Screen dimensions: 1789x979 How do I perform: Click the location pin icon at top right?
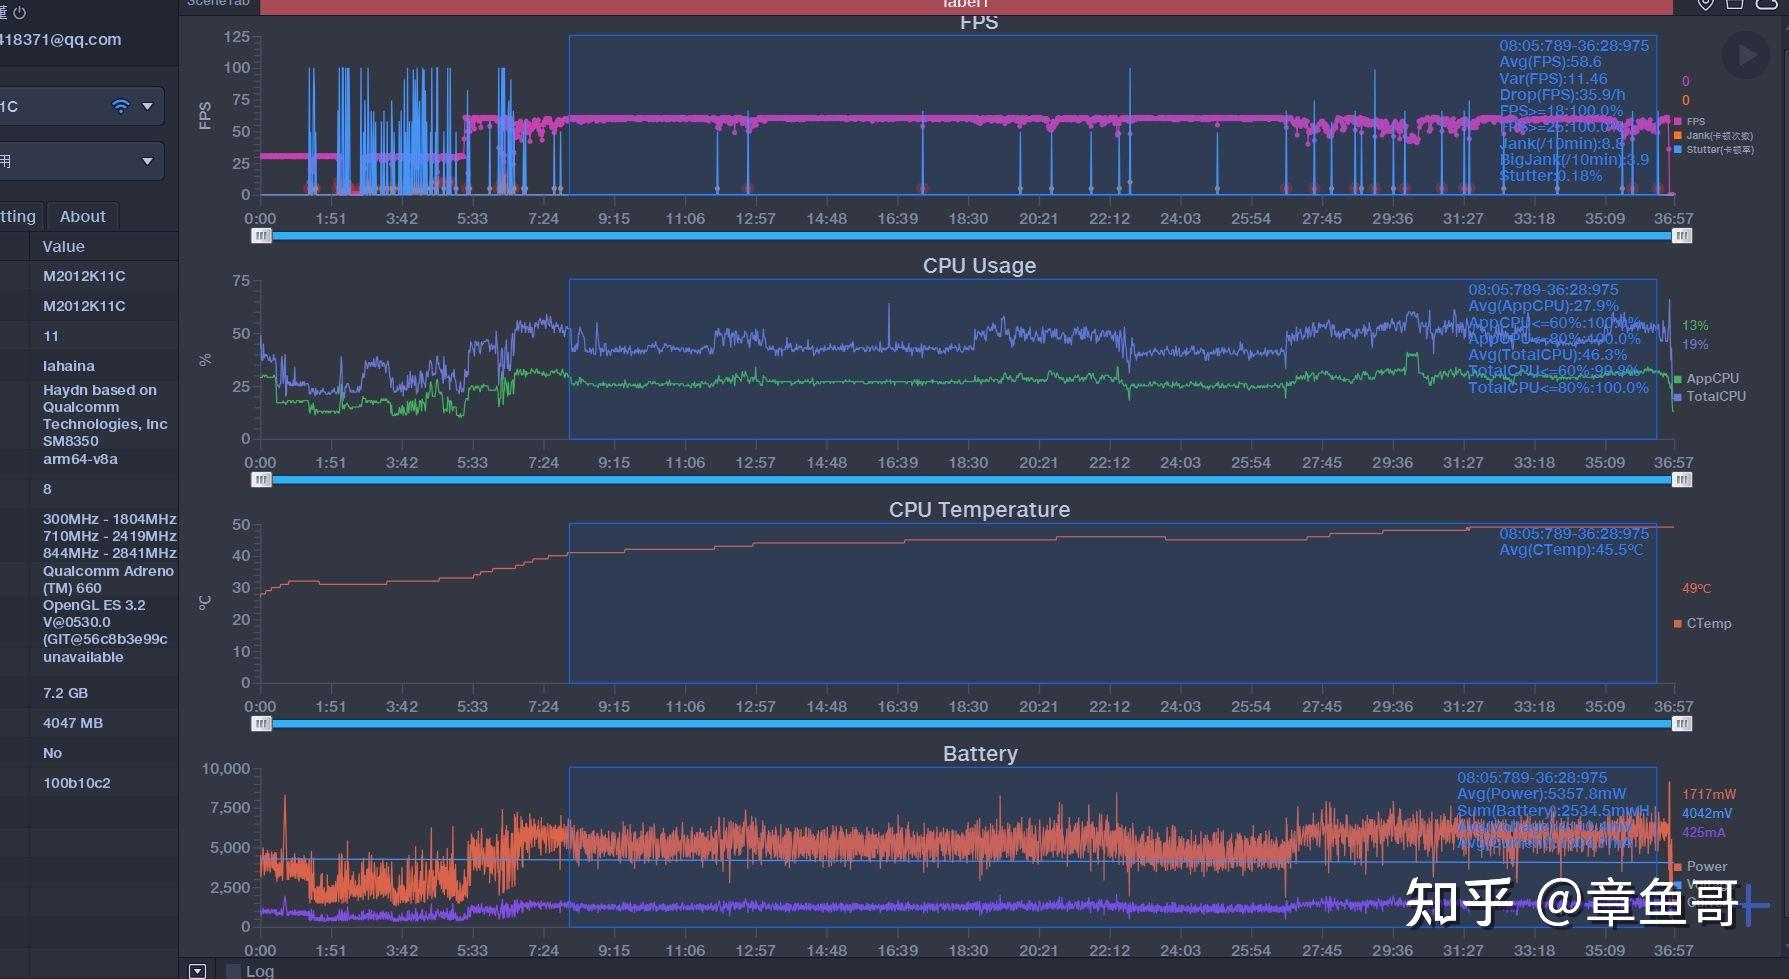(1706, 5)
